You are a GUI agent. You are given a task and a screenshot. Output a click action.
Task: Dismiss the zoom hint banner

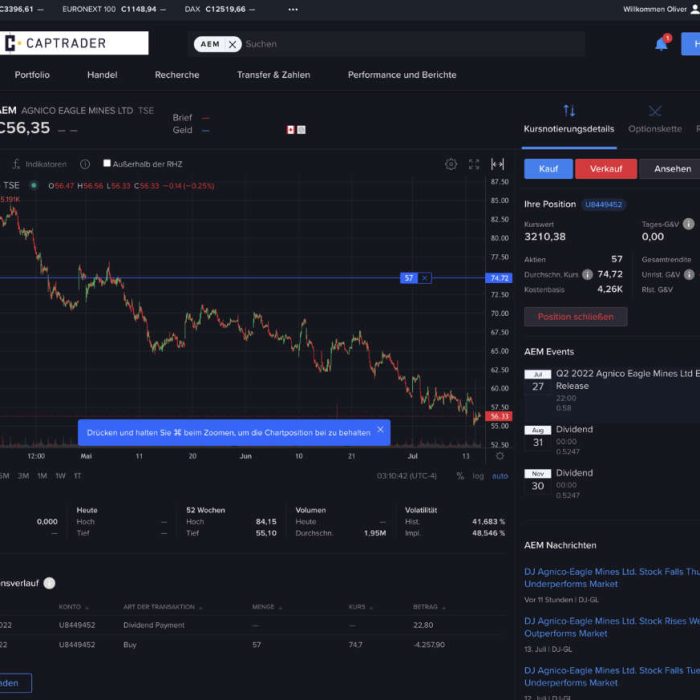380,429
